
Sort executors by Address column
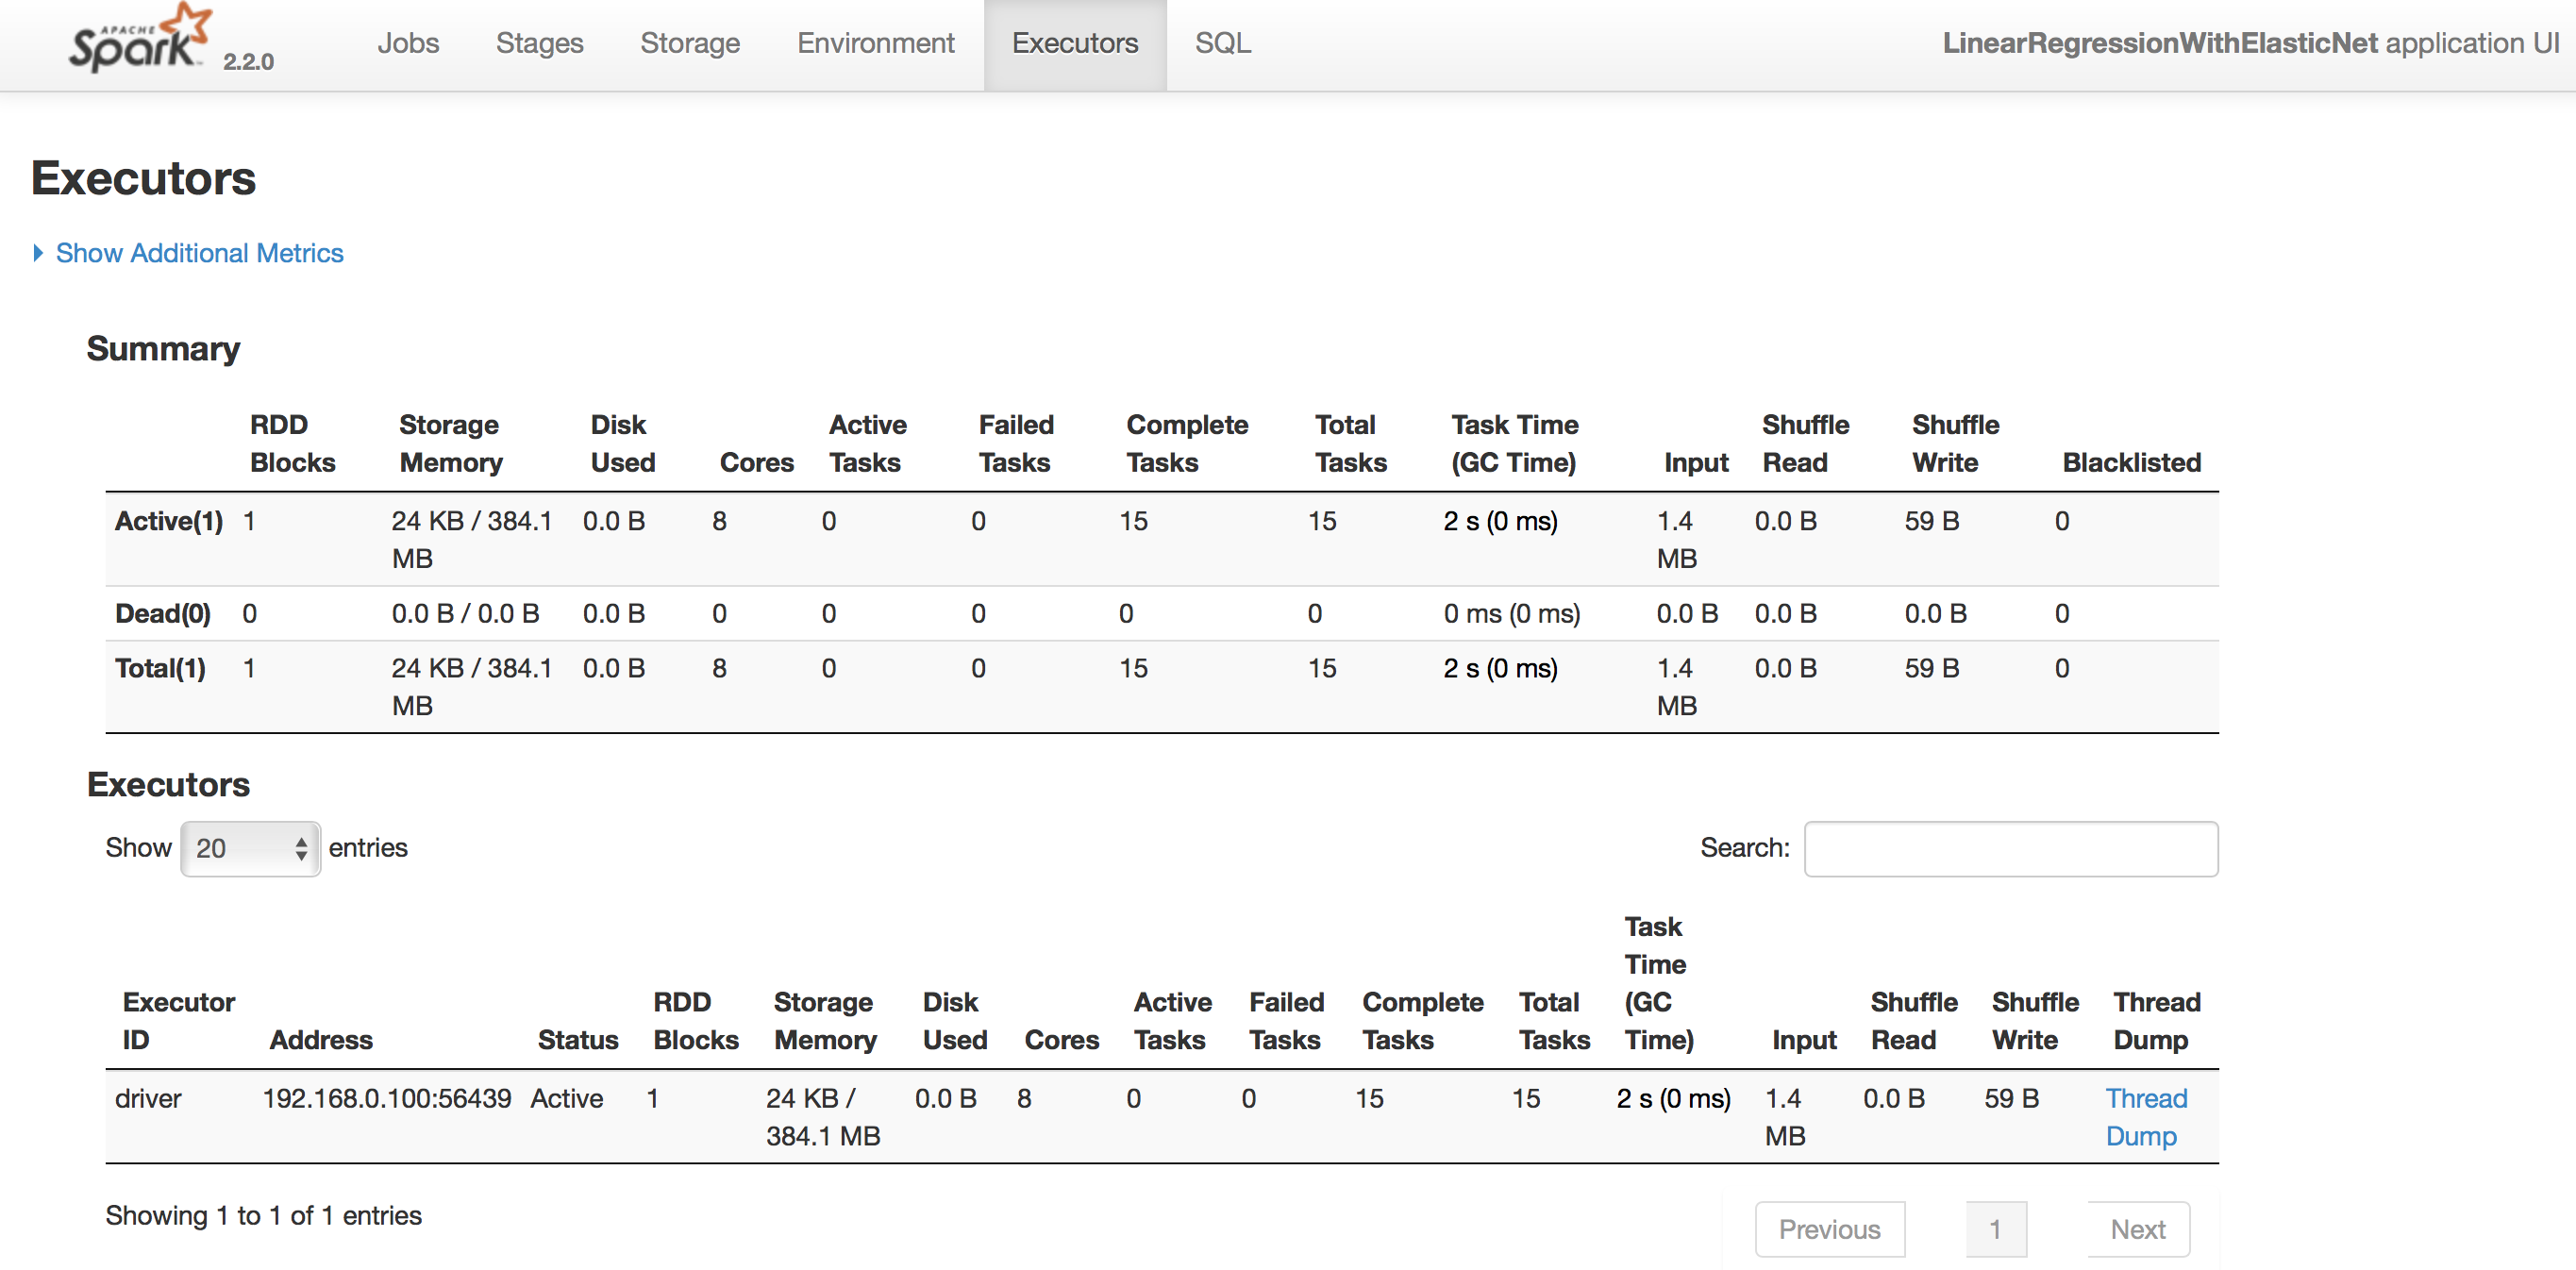pos(320,1039)
